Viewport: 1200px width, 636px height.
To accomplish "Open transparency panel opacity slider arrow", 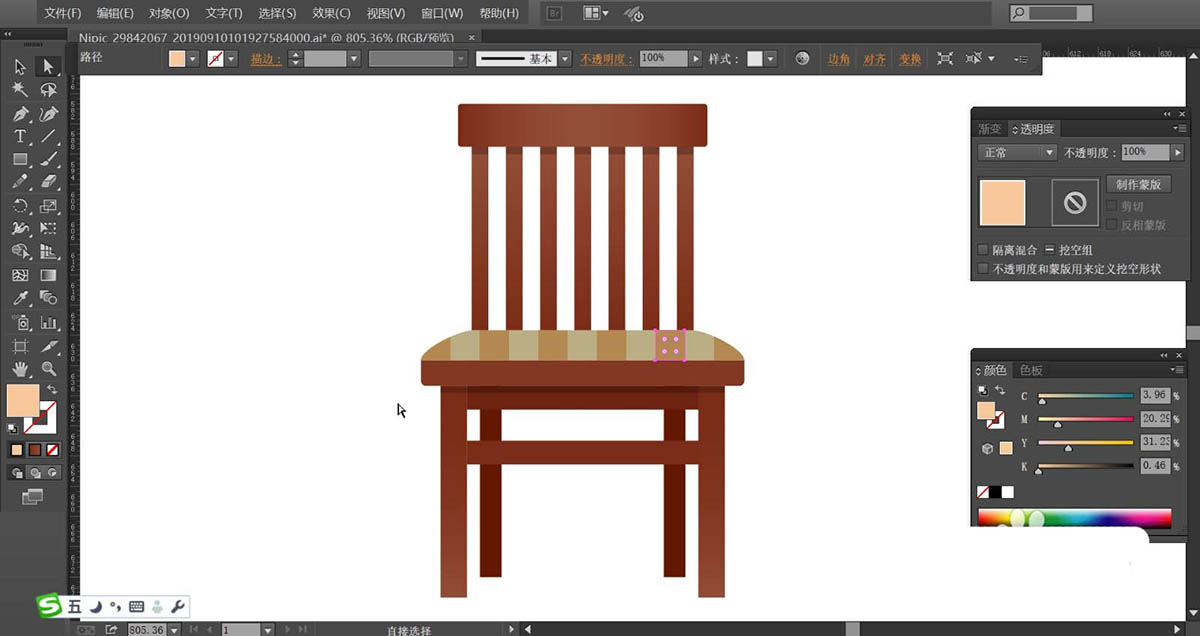I will click(x=1177, y=153).
